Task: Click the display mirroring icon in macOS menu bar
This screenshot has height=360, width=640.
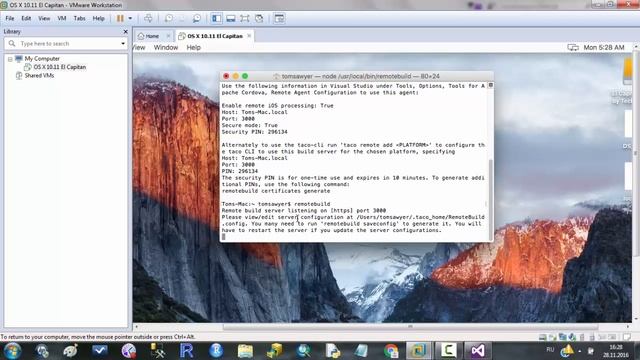Action: 573,47
